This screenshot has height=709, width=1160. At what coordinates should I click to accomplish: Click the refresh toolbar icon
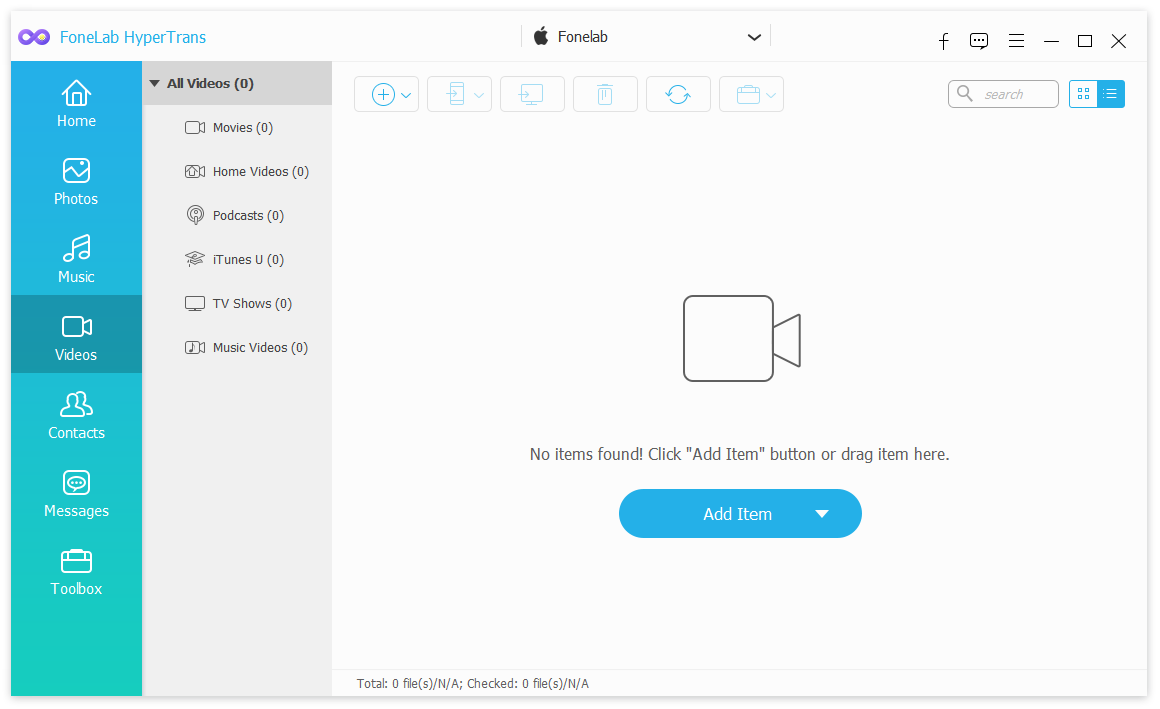[678, 95]
